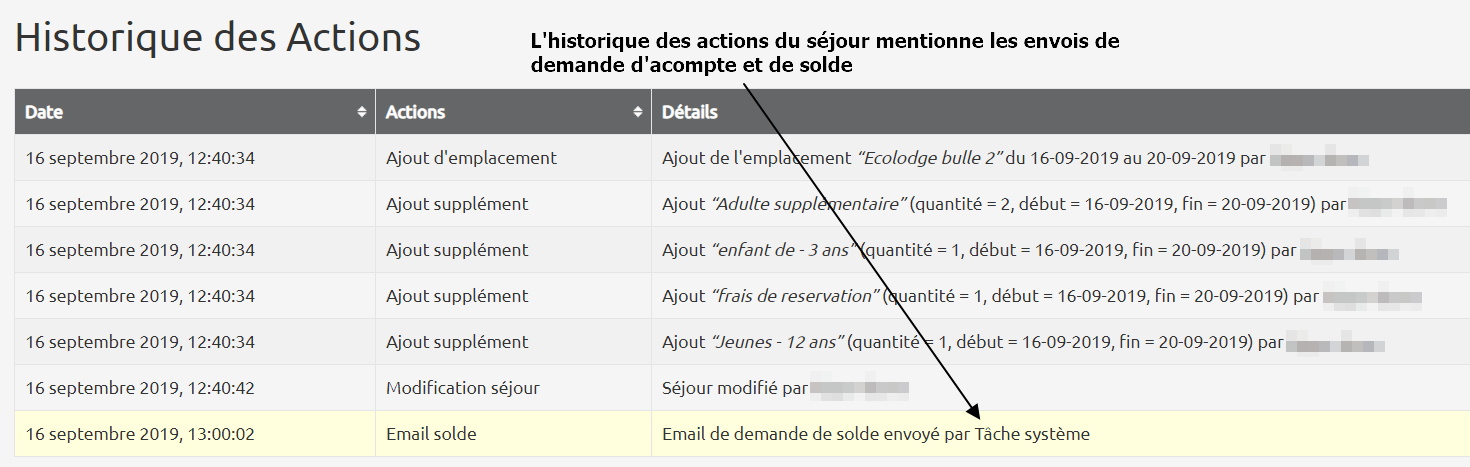The image size is (1470, 467).
Task: Click the "Historique des Actions" page title
Action: [x=218, y=38]
